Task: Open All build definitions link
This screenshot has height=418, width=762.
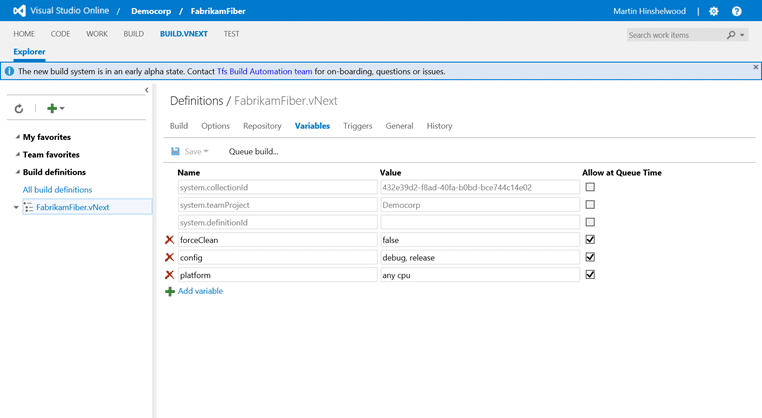Action: [x=57, y=190]
